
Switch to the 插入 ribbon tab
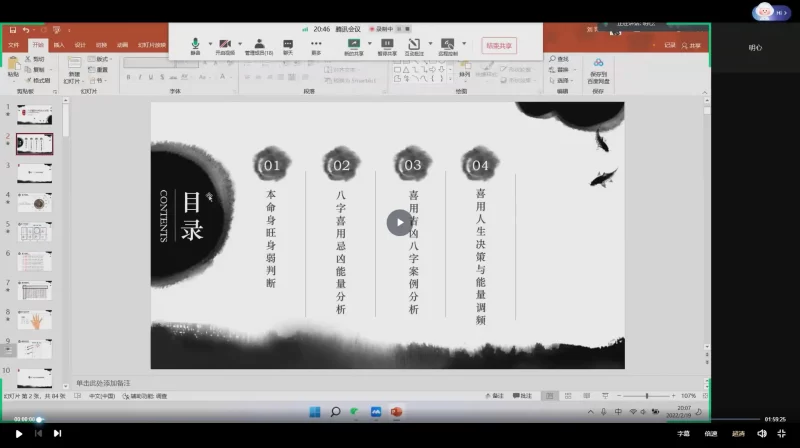(59, 45)
